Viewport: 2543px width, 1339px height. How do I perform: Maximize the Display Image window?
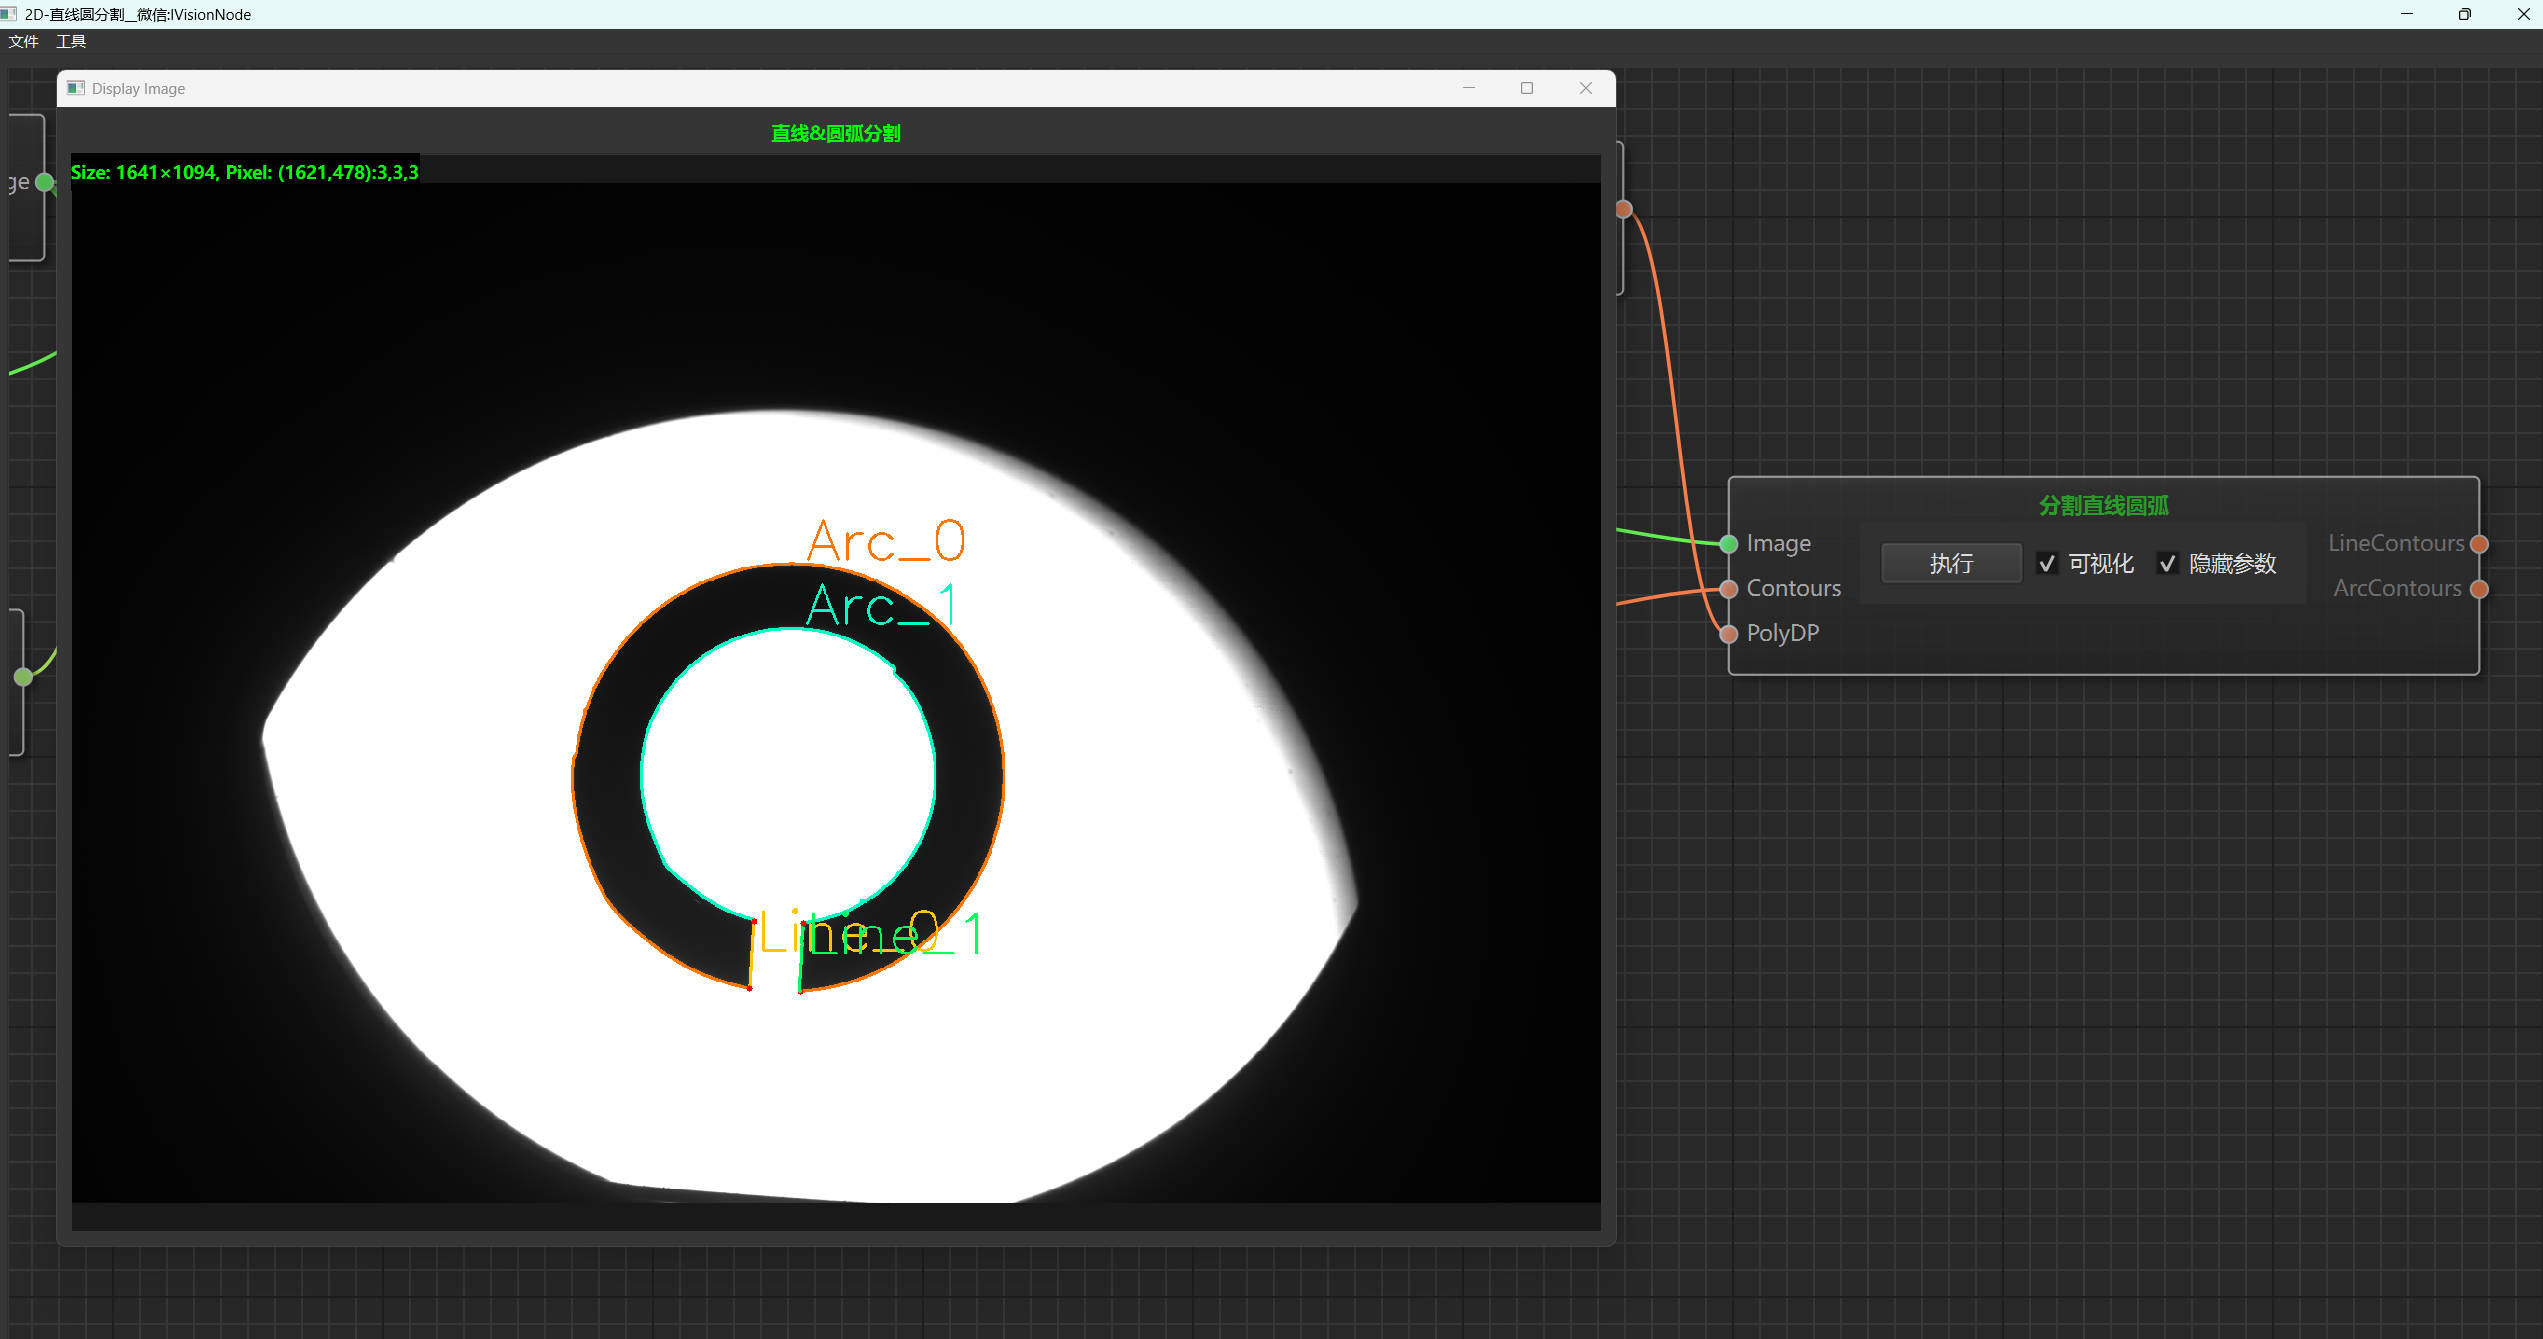pos(1527,88)
